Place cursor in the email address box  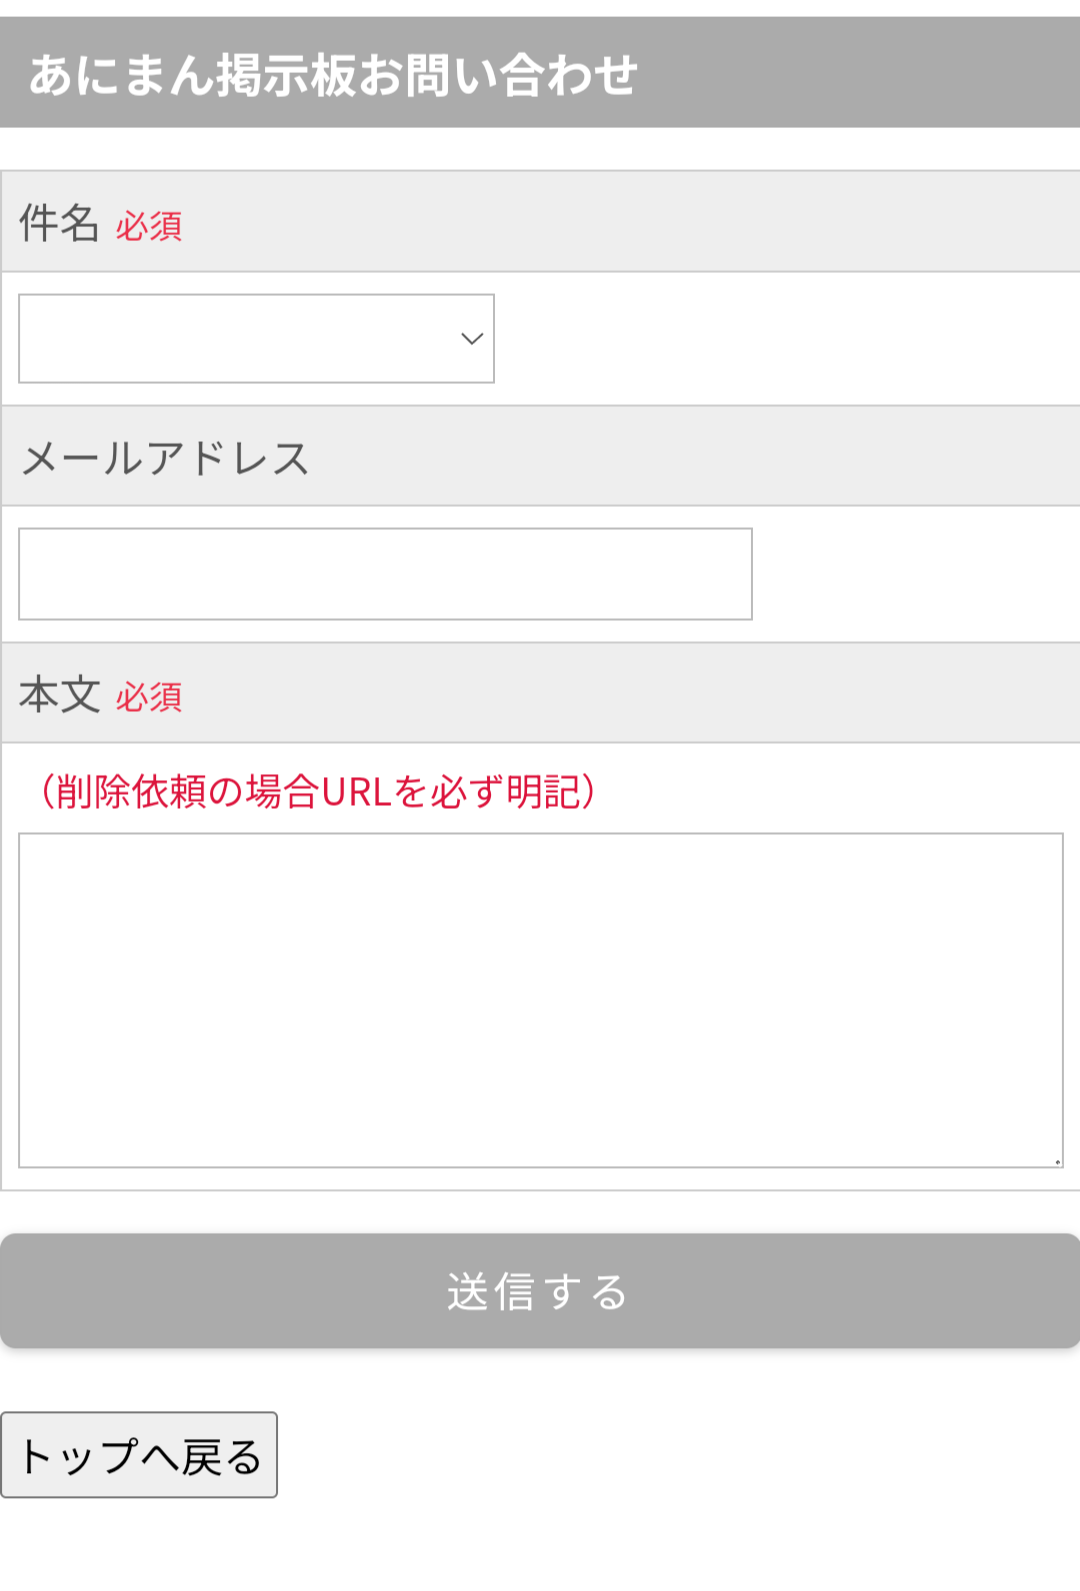(385, 574)
